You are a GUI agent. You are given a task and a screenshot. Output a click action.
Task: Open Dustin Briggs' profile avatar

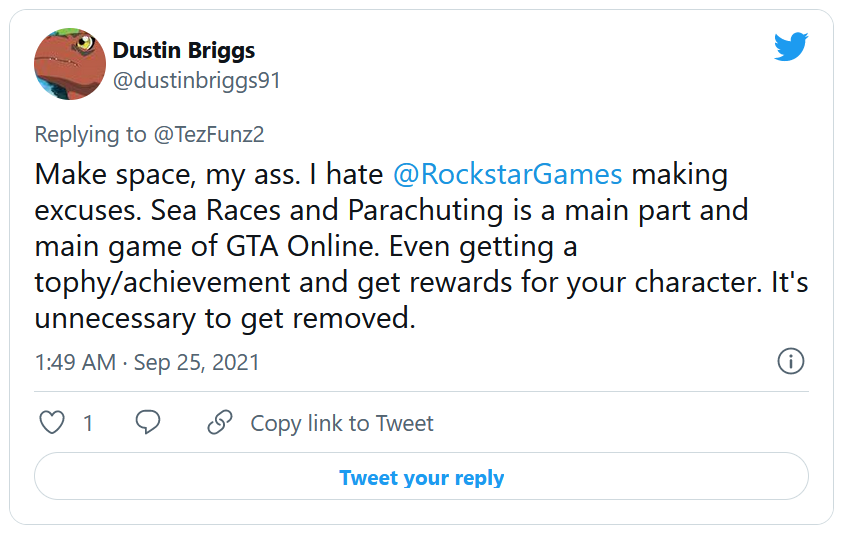tap(70, 64)
